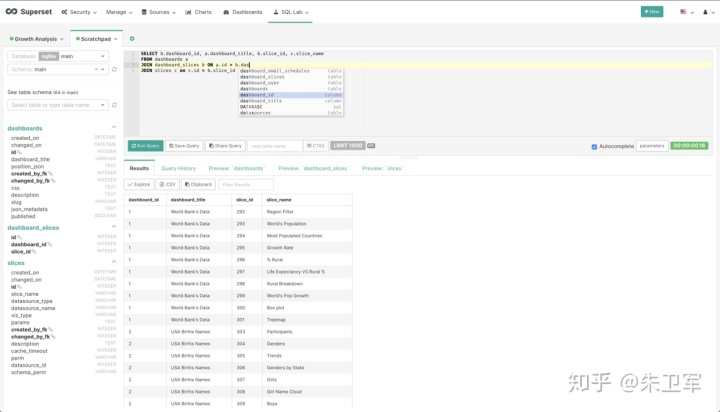
Task: Choose dashboard_title autocomplete suggestion
Action: (x=291, y=101)
